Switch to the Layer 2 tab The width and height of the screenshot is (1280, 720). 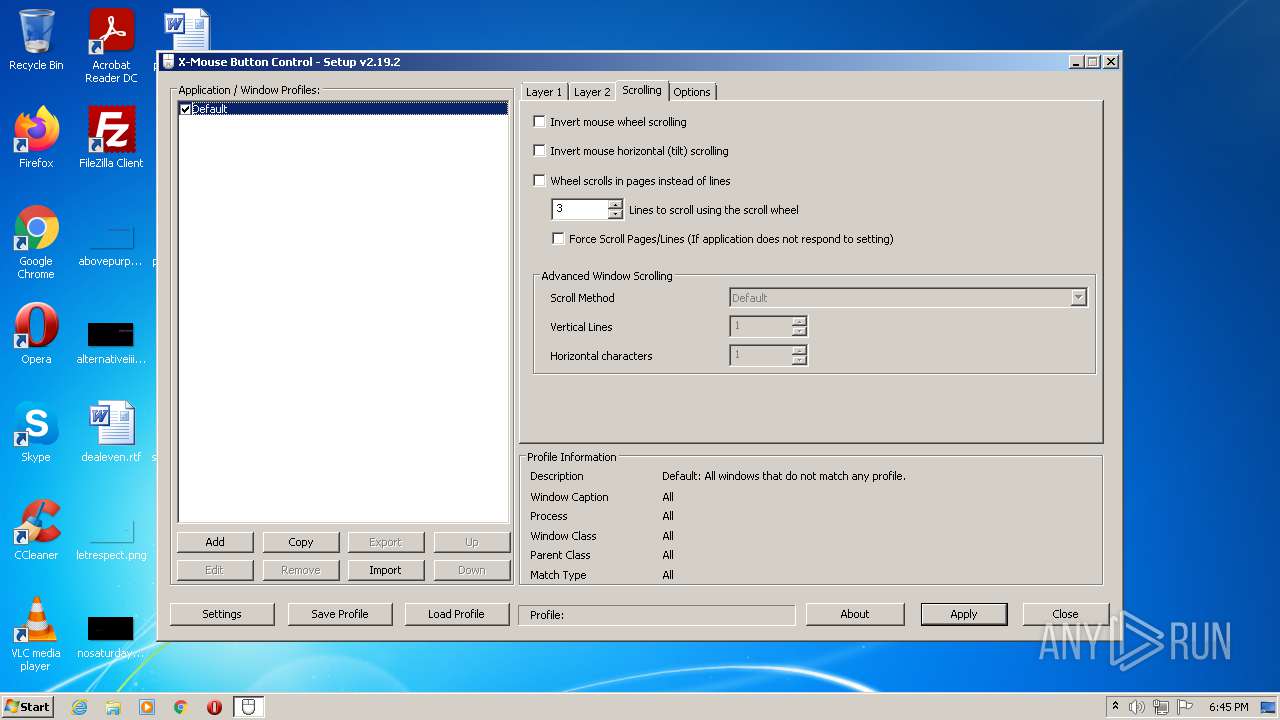pos(592,92)
